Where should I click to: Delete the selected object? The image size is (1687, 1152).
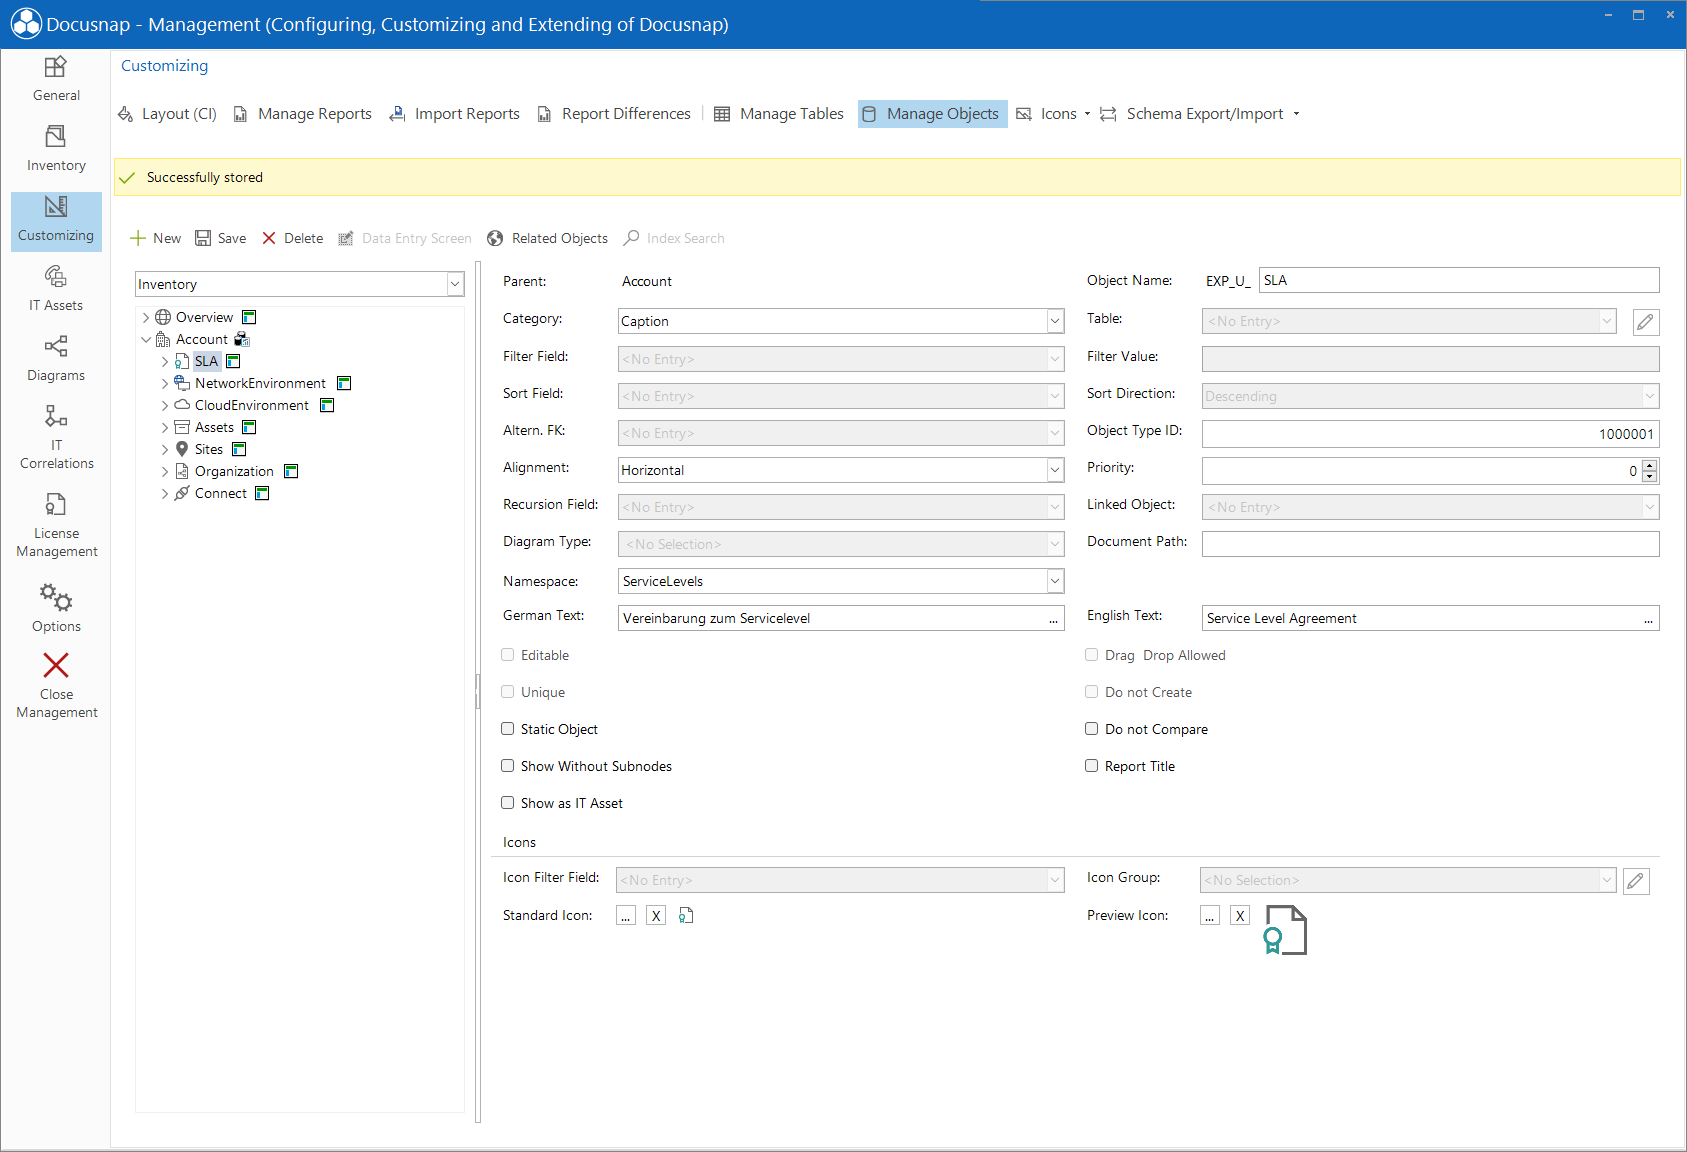click(293, 238)
